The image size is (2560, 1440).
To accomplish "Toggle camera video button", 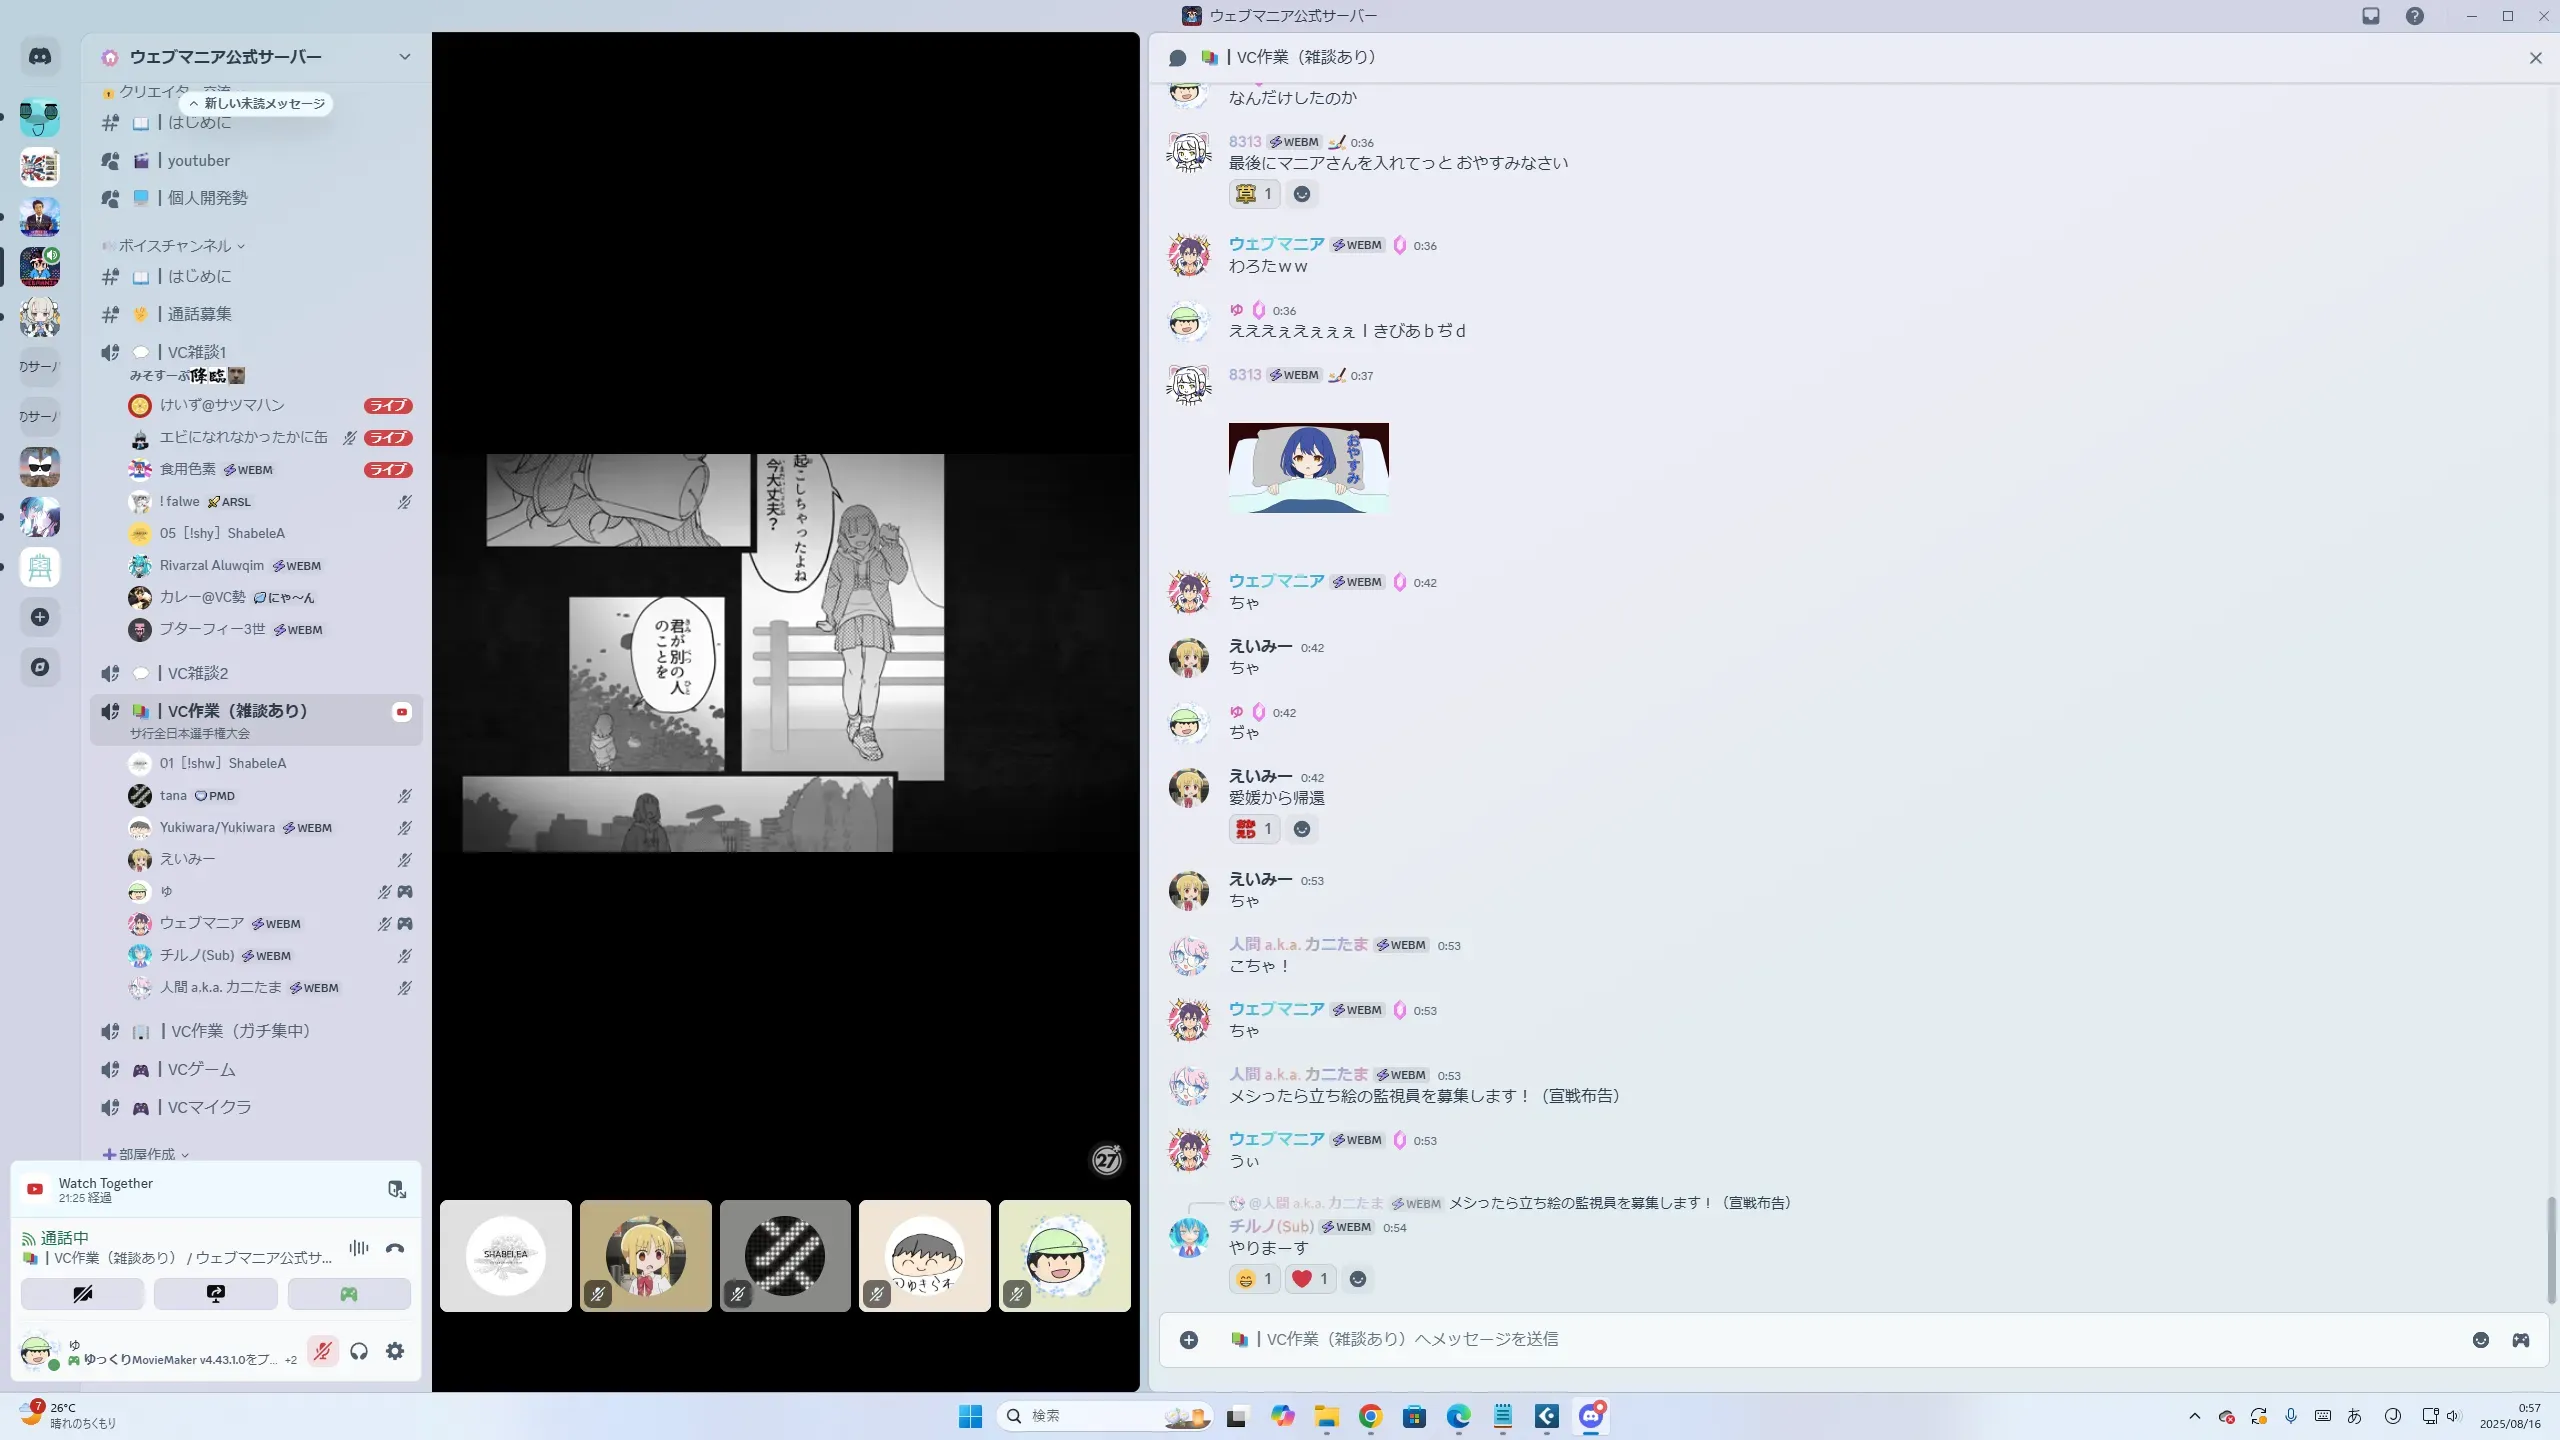I will tap(82, 1294).
